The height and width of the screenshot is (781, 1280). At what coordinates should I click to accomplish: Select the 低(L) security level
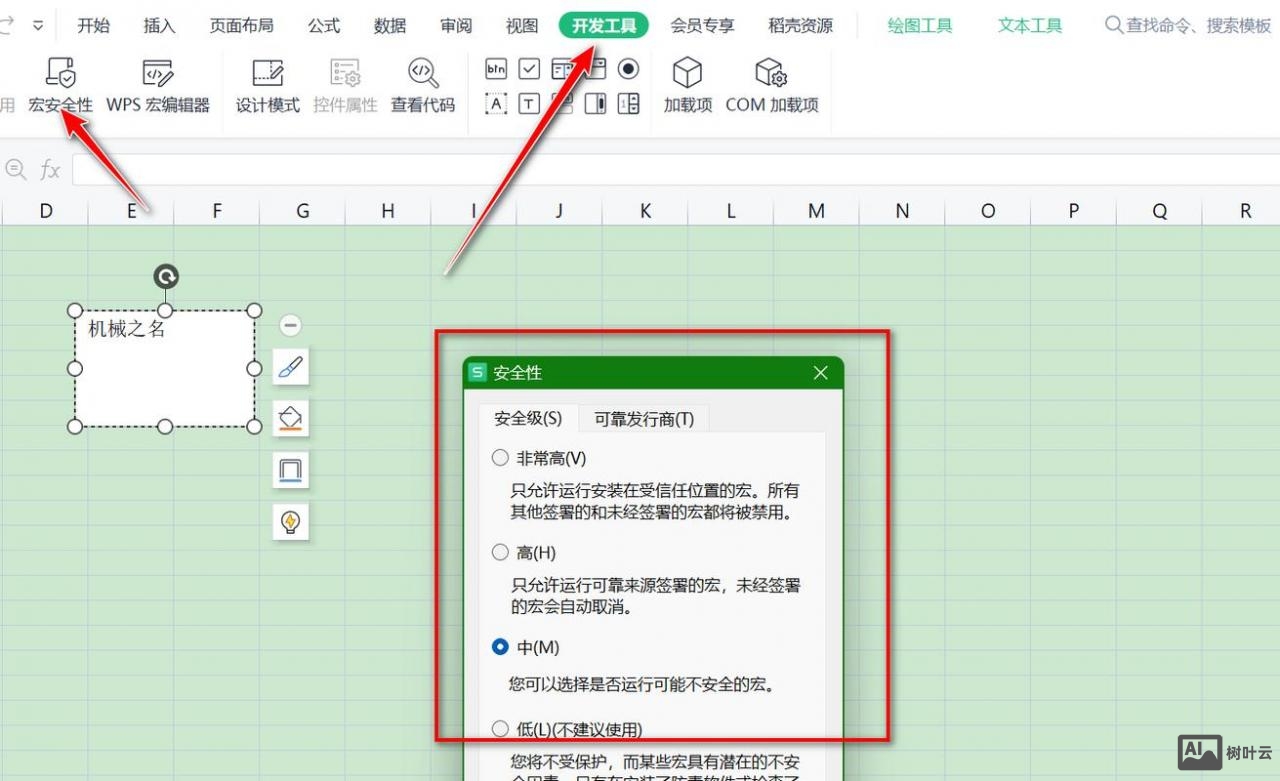500,728
